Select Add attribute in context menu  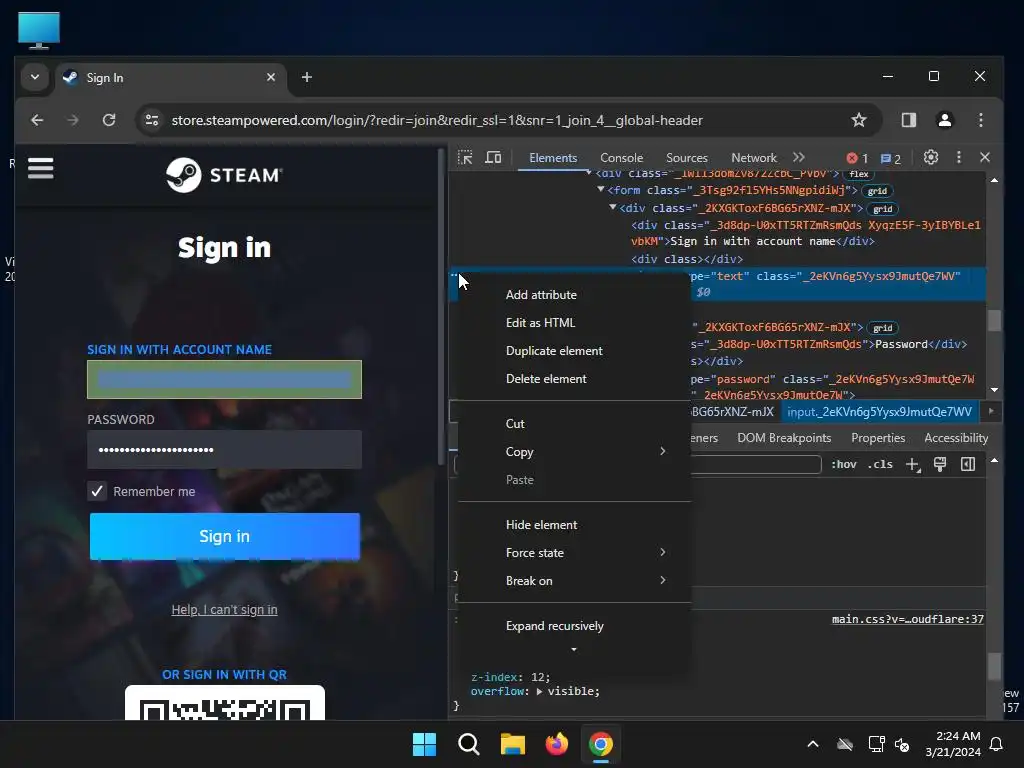pos(574,295)
